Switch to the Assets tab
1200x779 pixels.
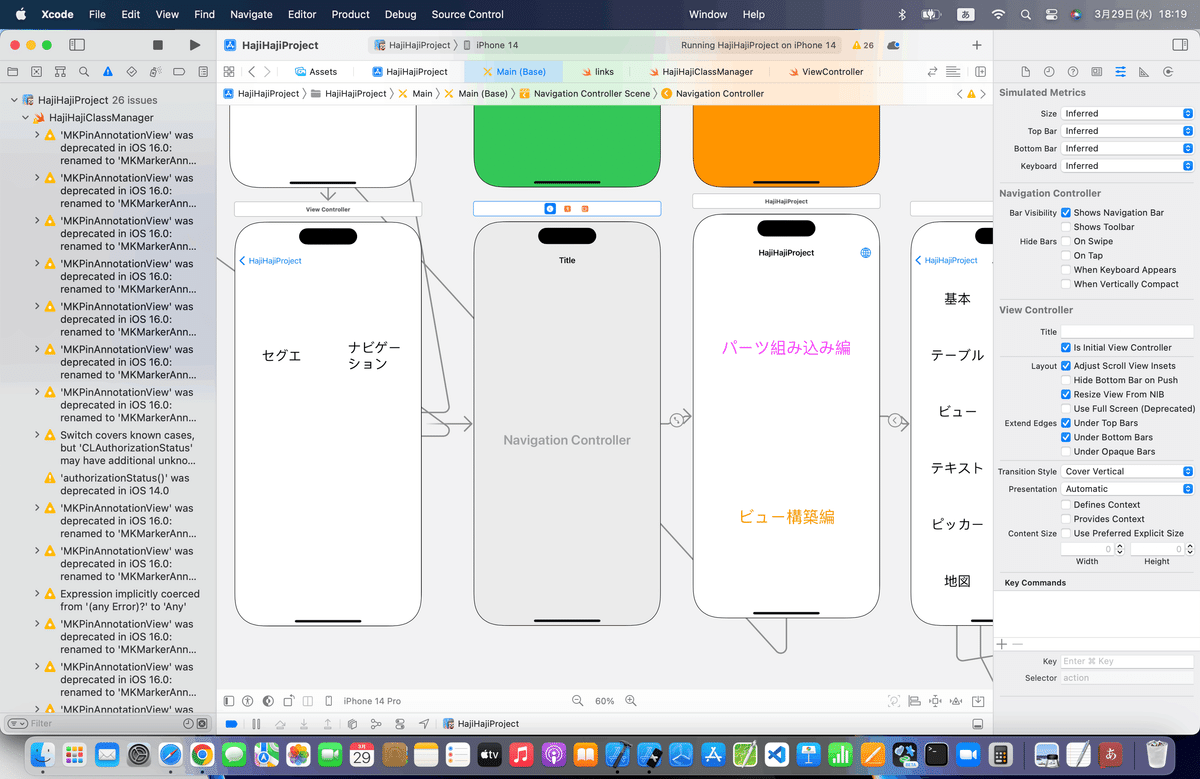pos(315,72)
